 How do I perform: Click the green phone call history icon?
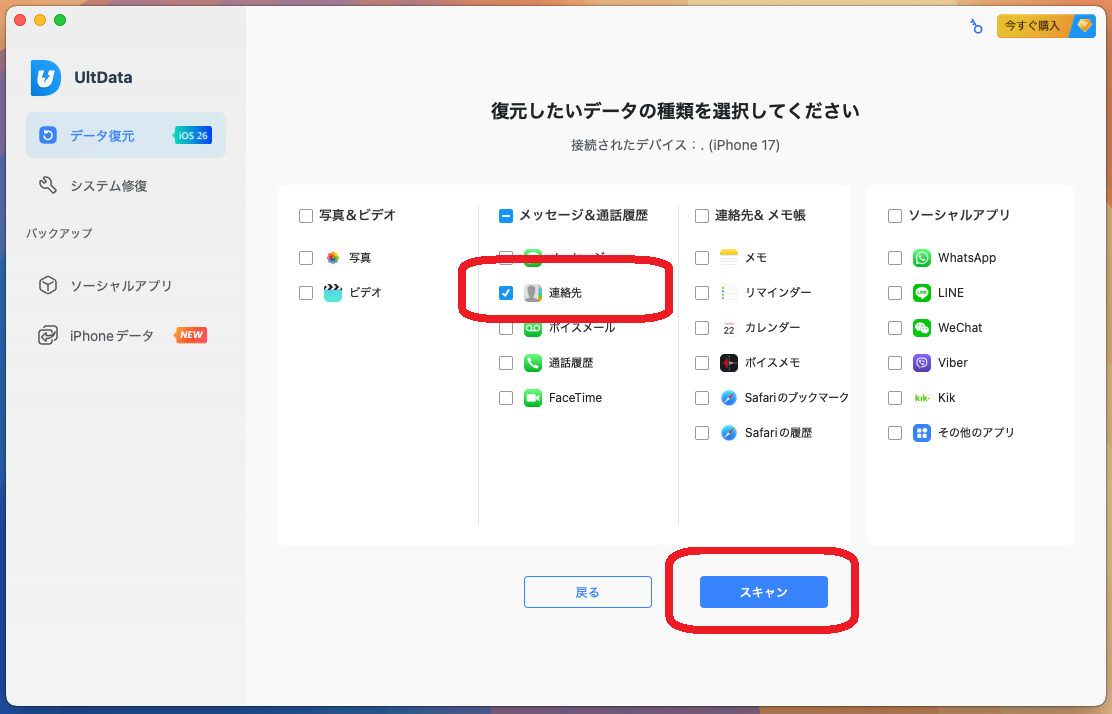[533, 363]
